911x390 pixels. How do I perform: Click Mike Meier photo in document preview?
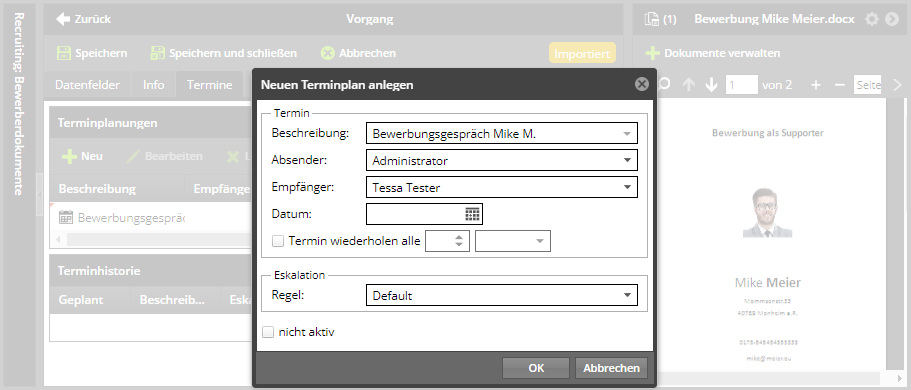click(x=767, y=213)
